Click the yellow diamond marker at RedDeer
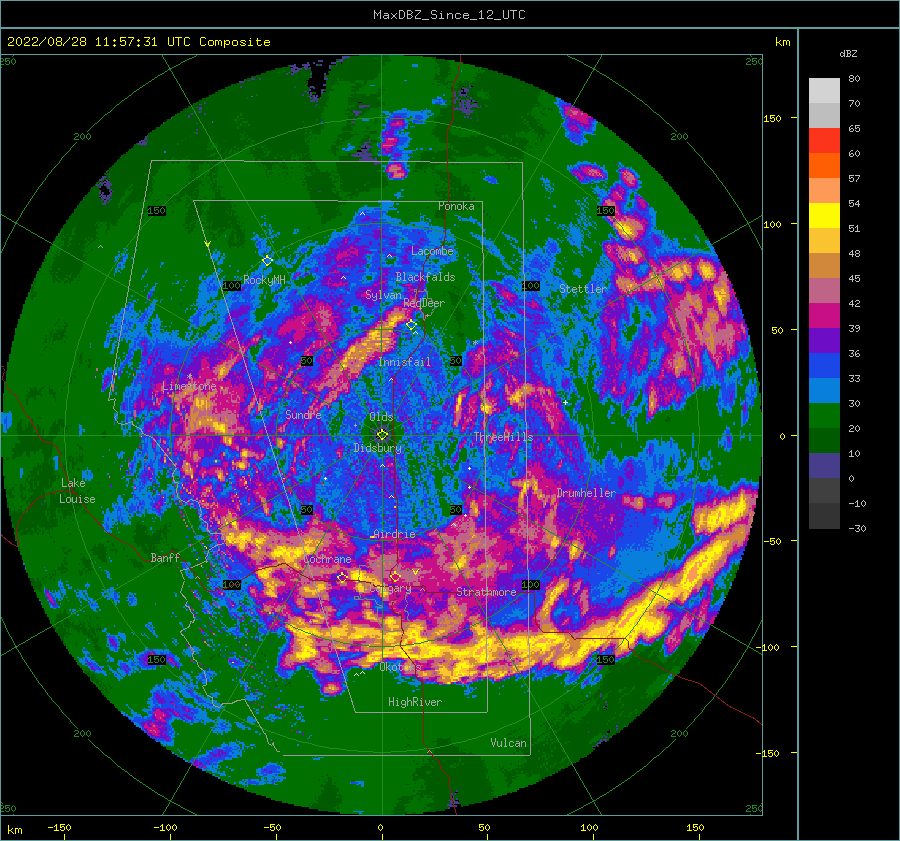The image size is (900, 841). [411, 325]
